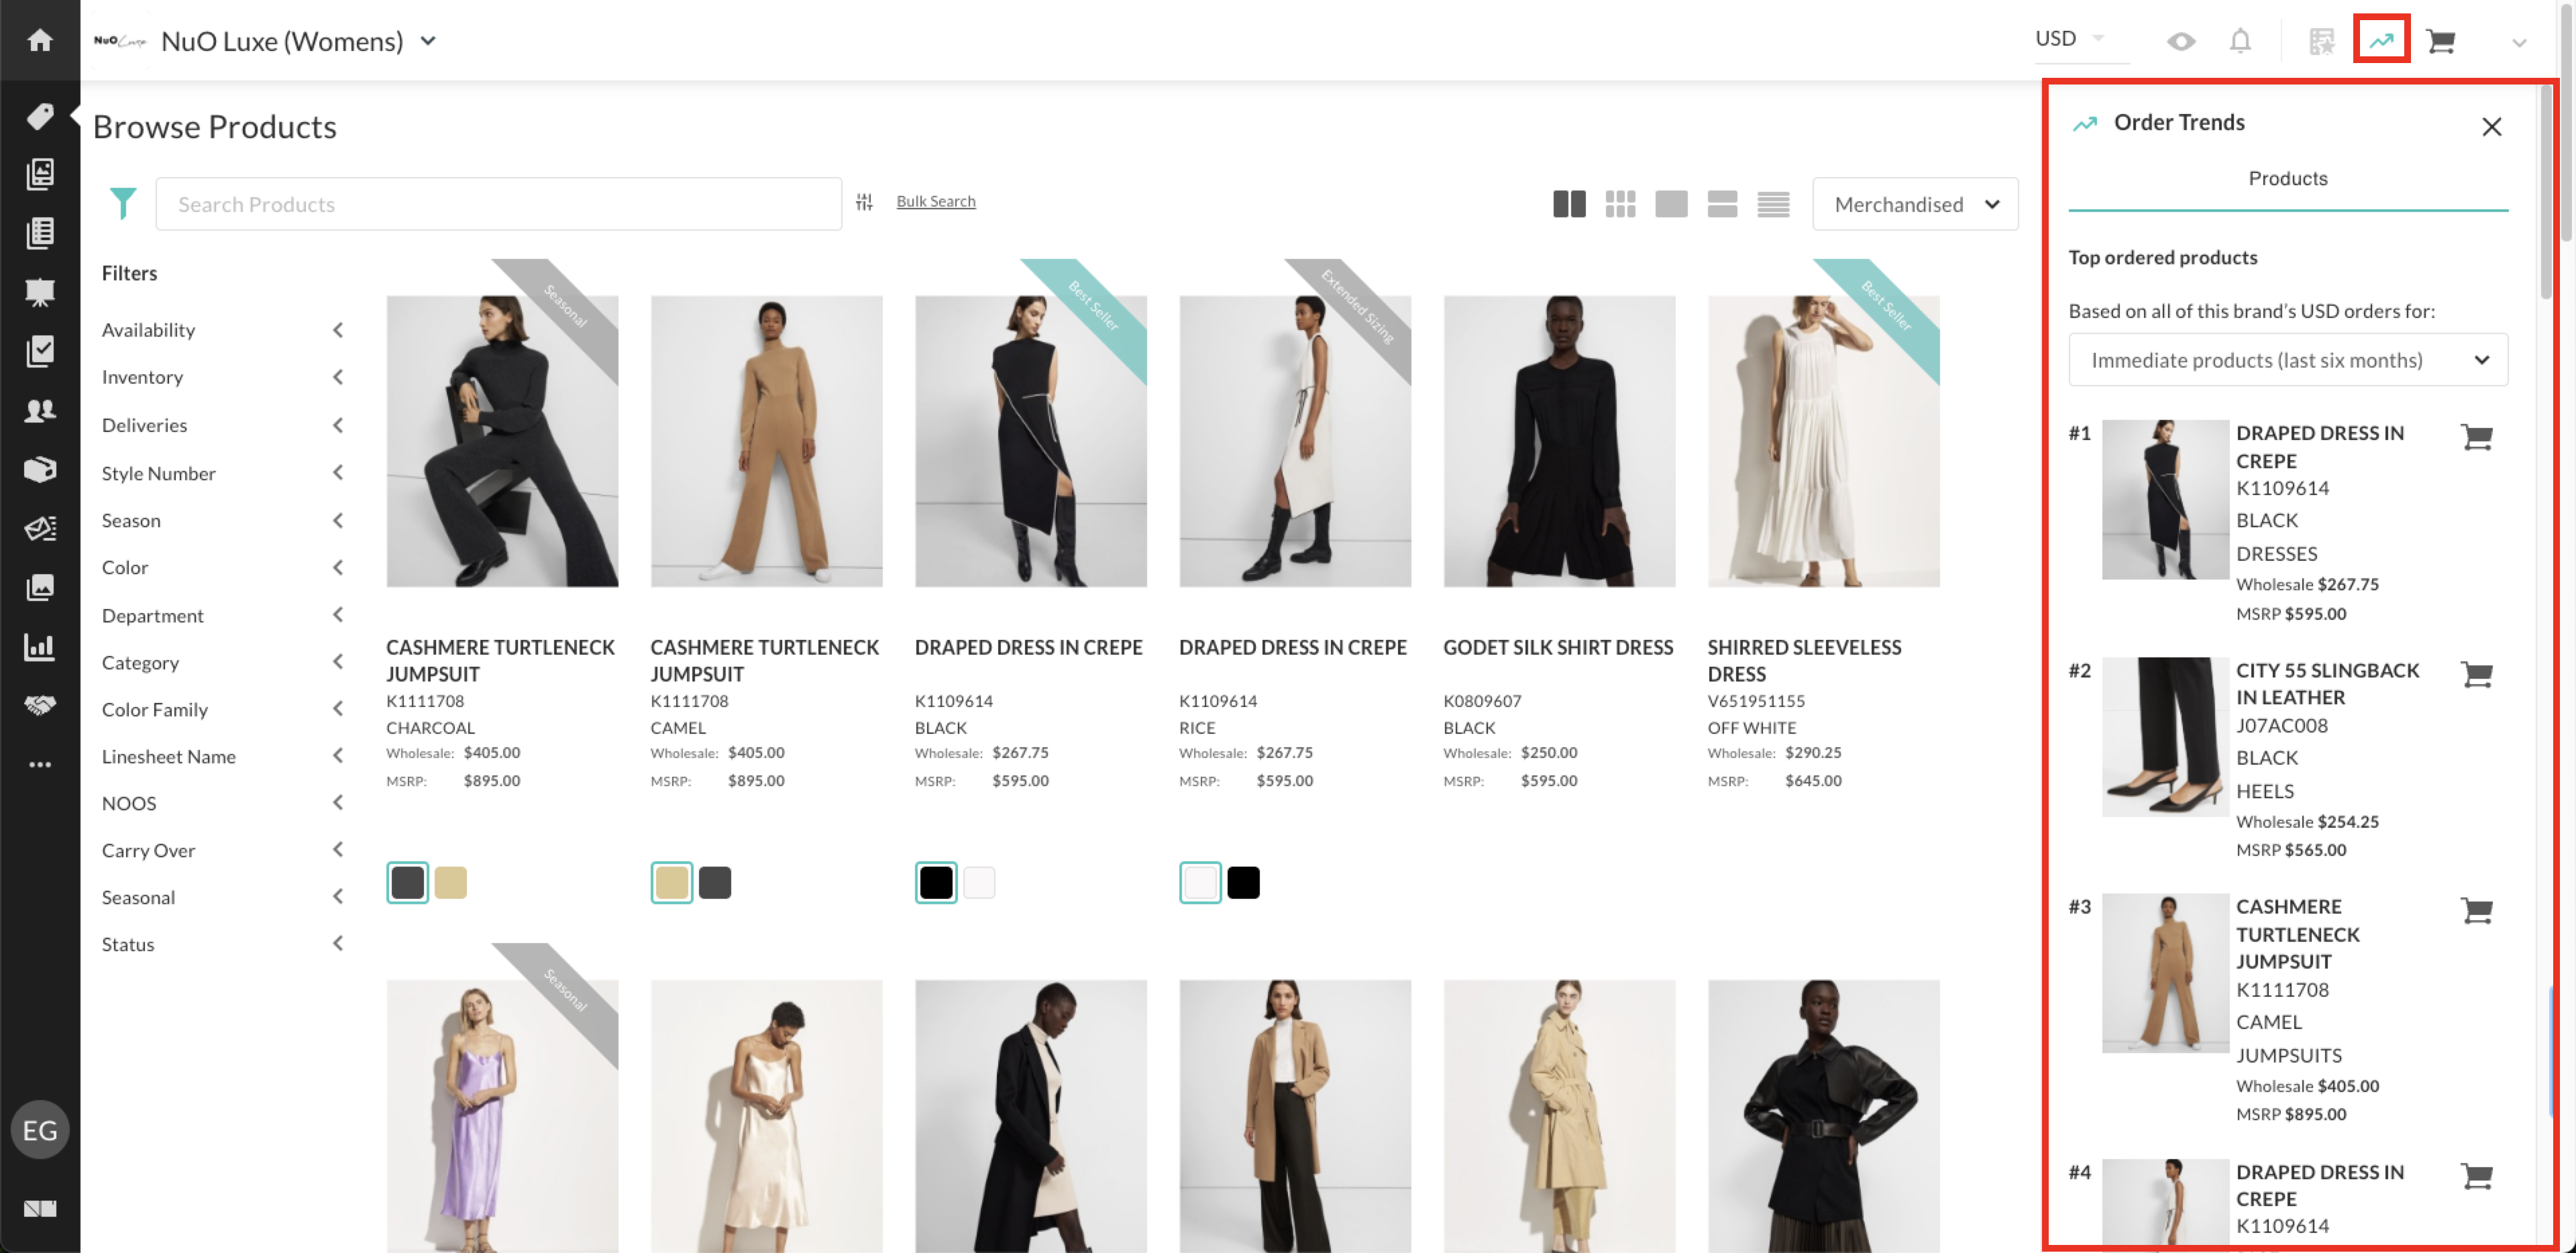2576x1253 pixels.
Task: Expand the Style Number filter
Action: coord(222,473)
